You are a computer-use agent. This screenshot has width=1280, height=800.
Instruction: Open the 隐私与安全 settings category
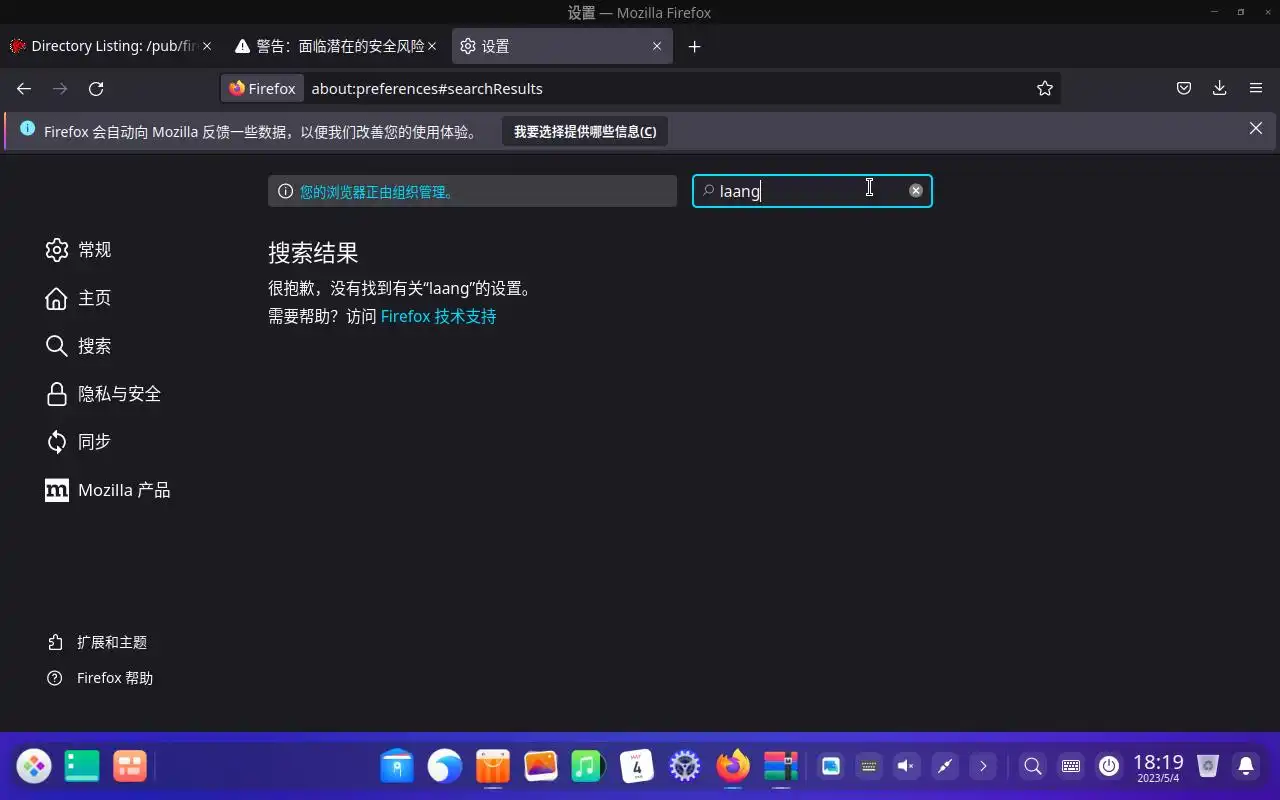(x=103, y=394)
